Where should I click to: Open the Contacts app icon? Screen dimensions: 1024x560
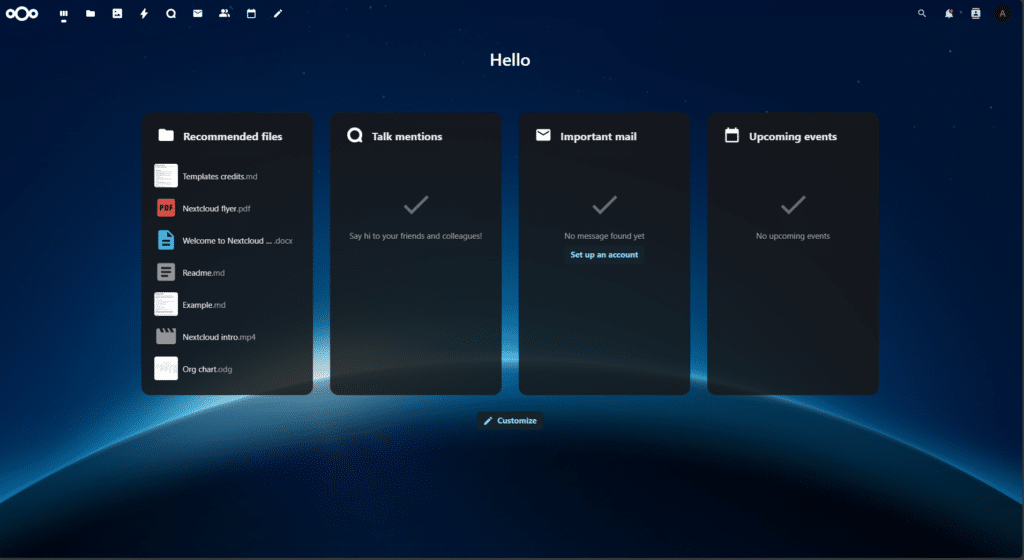(224, 13)
